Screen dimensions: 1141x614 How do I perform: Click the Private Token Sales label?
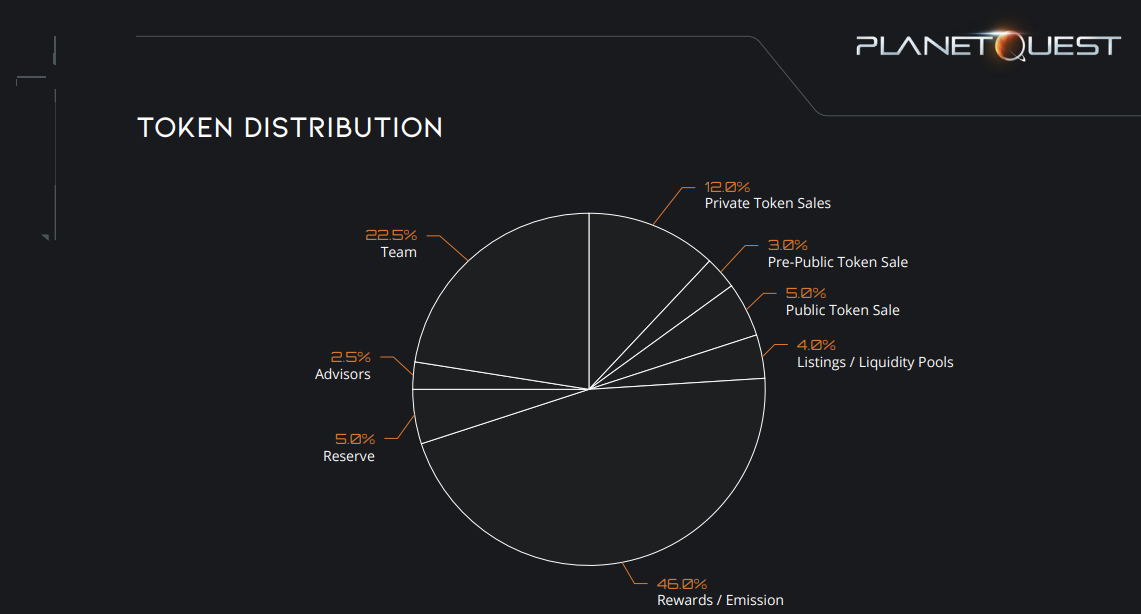click(767, 203)
